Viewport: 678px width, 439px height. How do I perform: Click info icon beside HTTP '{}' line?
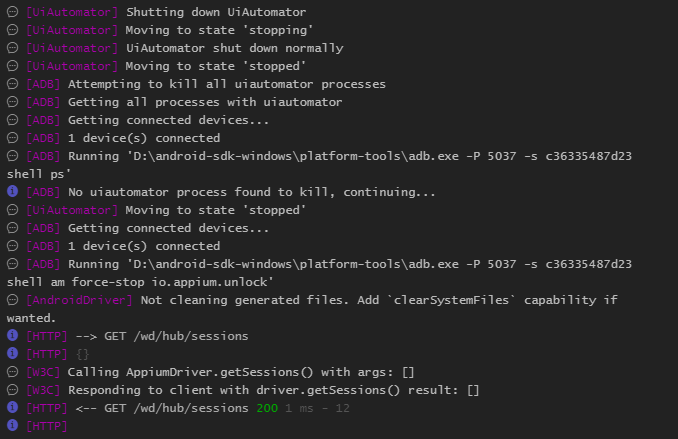pyautogui.click(x=13, y=353)
